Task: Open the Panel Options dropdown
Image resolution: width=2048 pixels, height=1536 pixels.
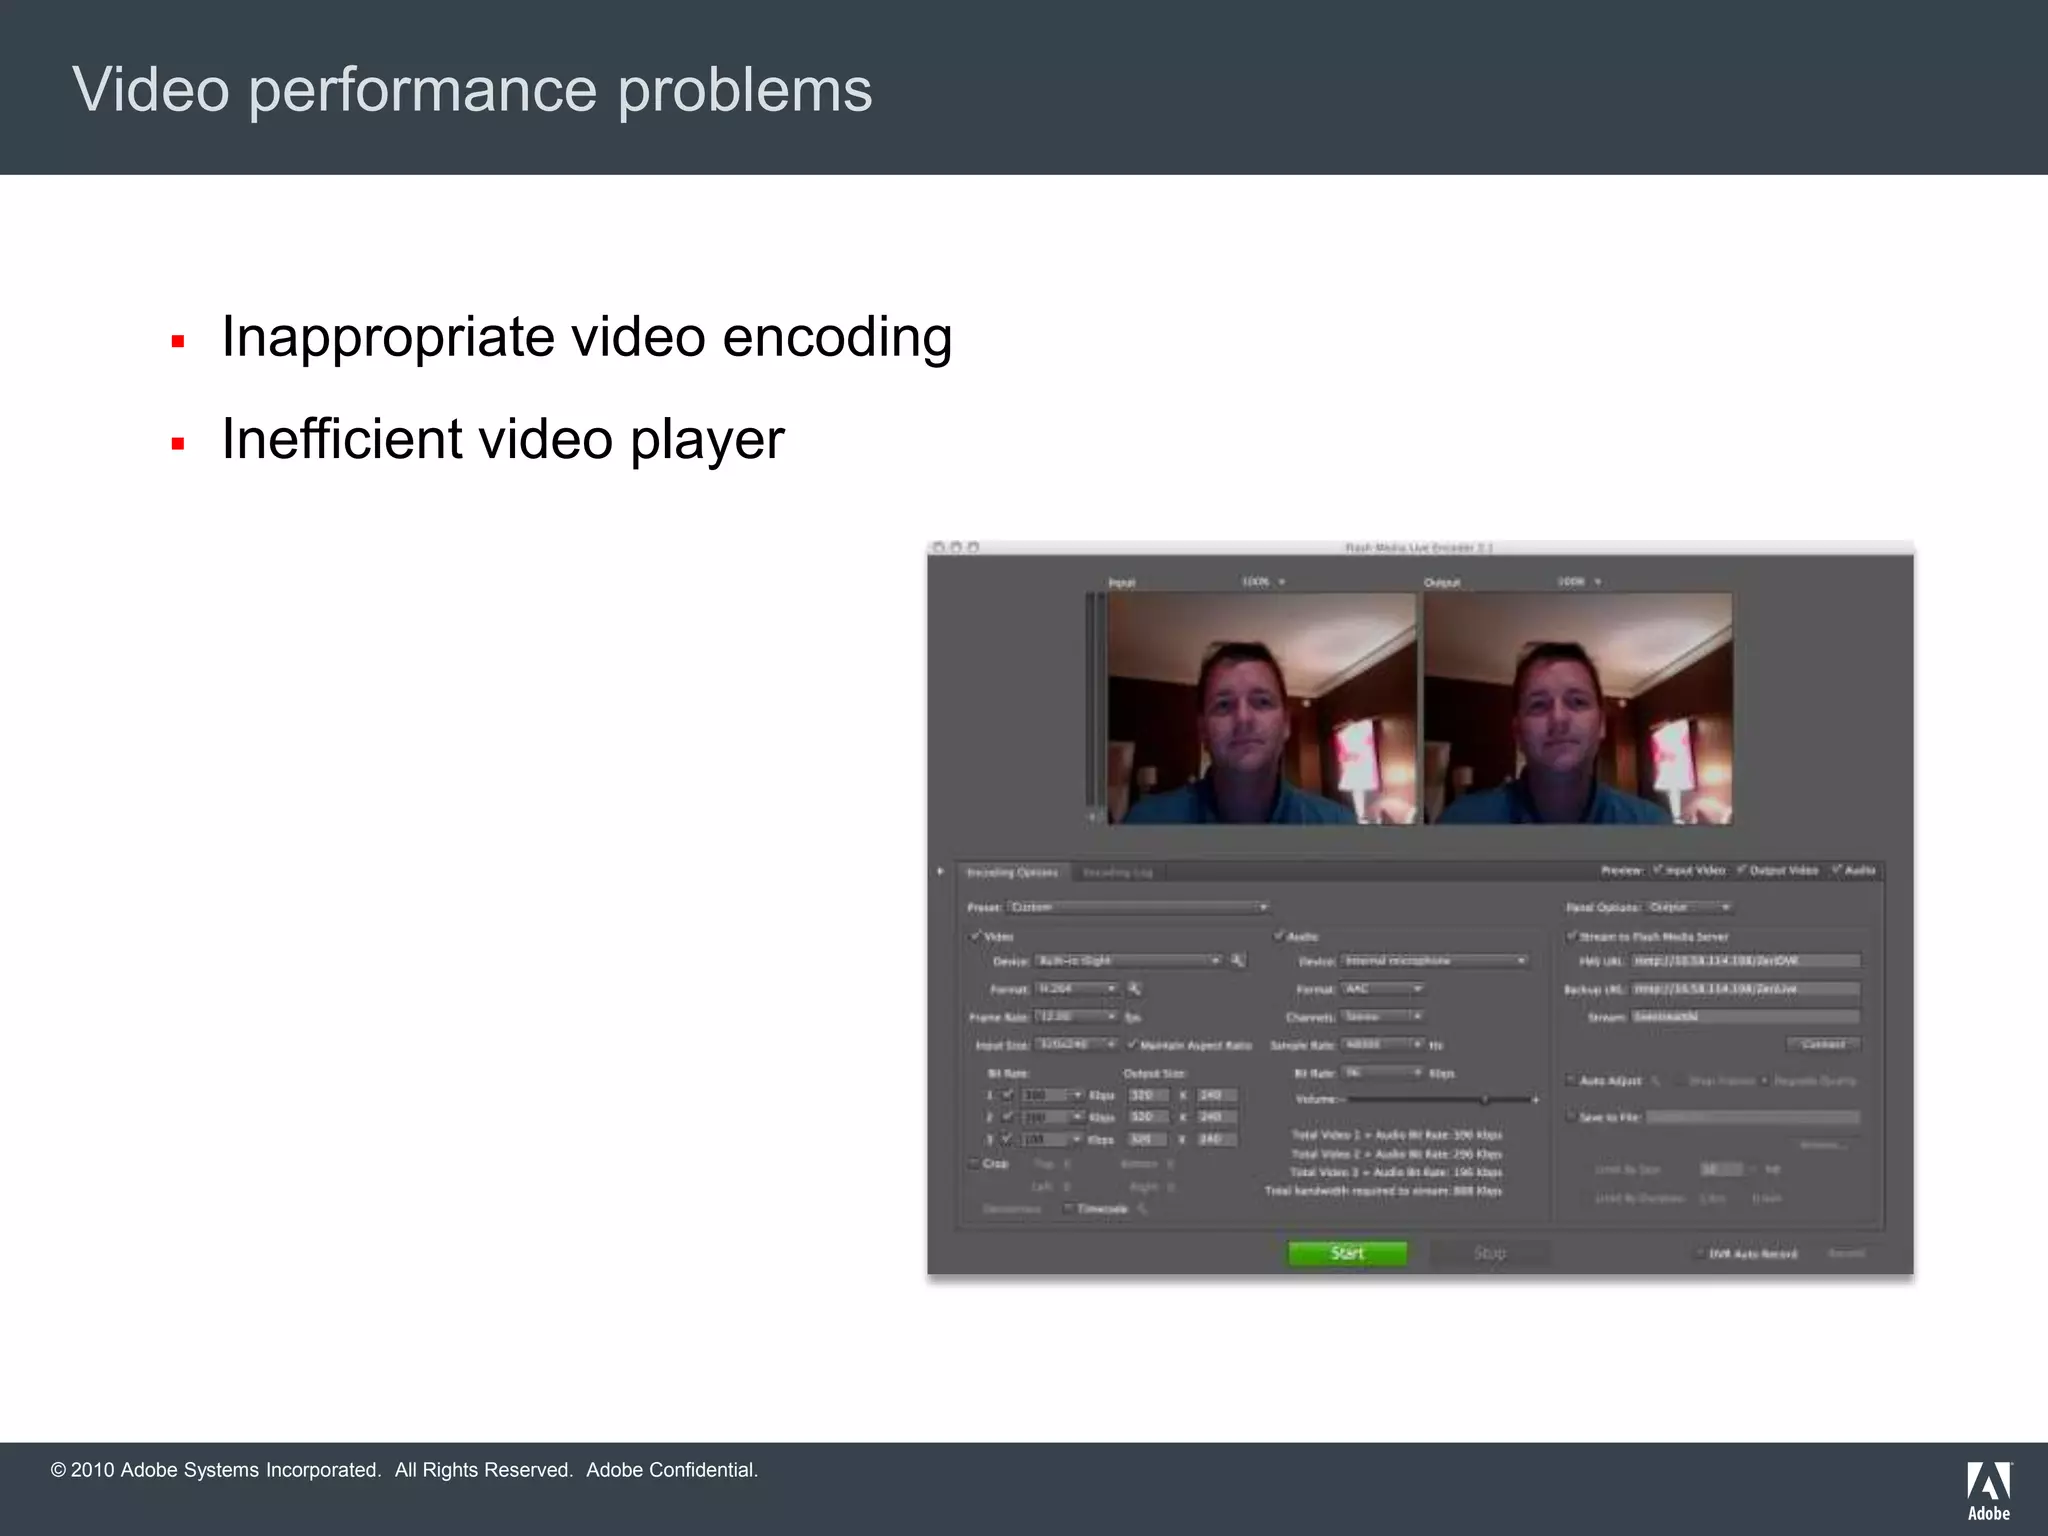Action: [1689, 907]
